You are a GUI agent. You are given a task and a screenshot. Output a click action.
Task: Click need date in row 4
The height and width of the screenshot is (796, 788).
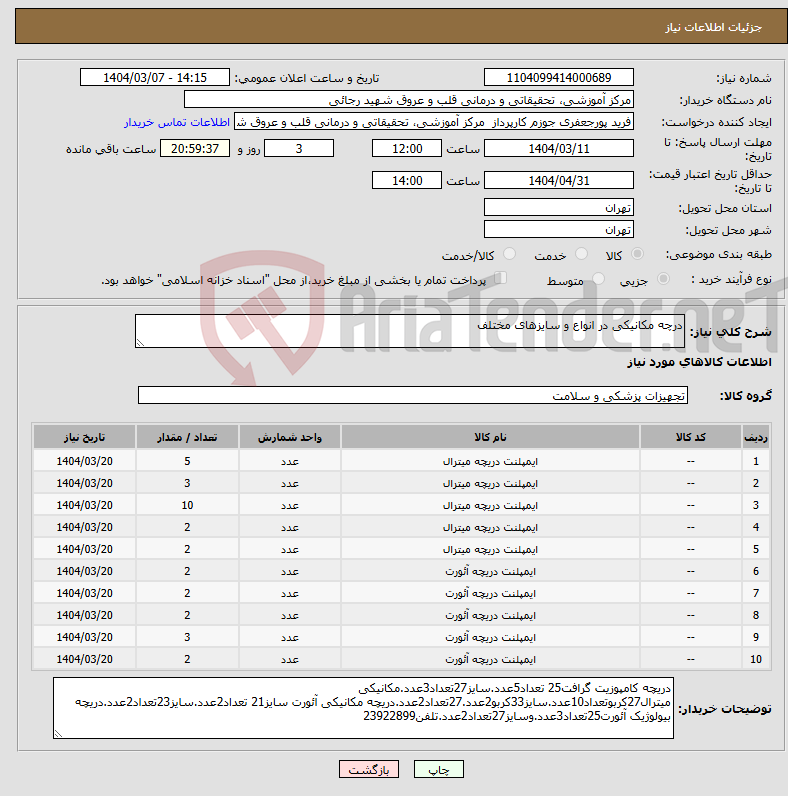84,527
